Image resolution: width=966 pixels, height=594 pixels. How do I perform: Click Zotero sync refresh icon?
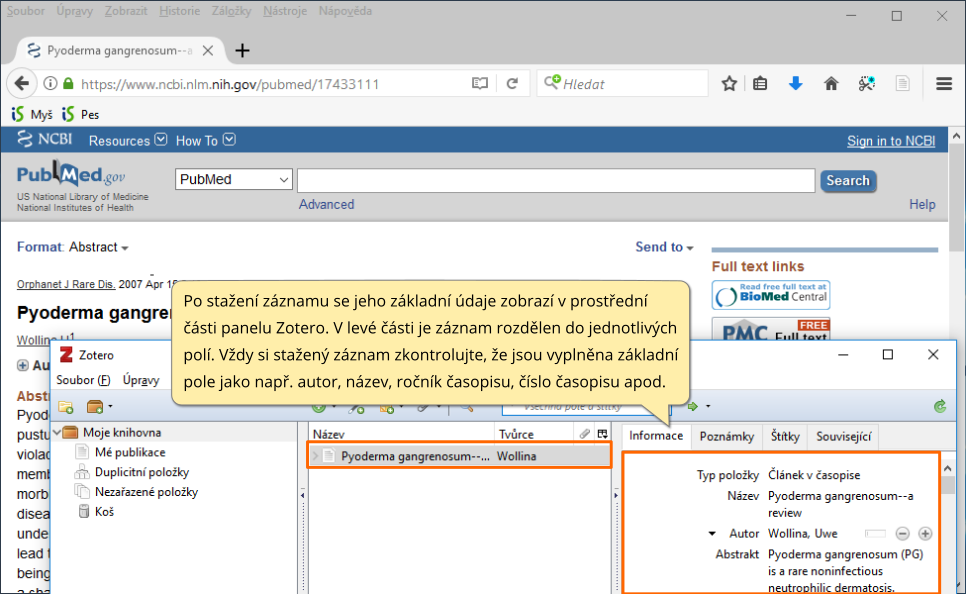pos(940,406)
